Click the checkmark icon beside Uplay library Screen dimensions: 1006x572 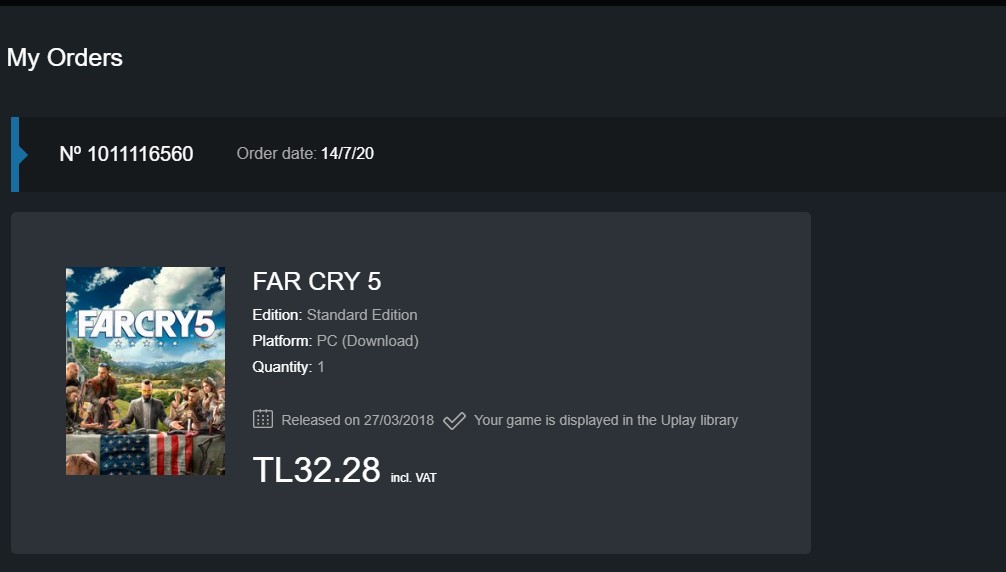click(454, 421)
